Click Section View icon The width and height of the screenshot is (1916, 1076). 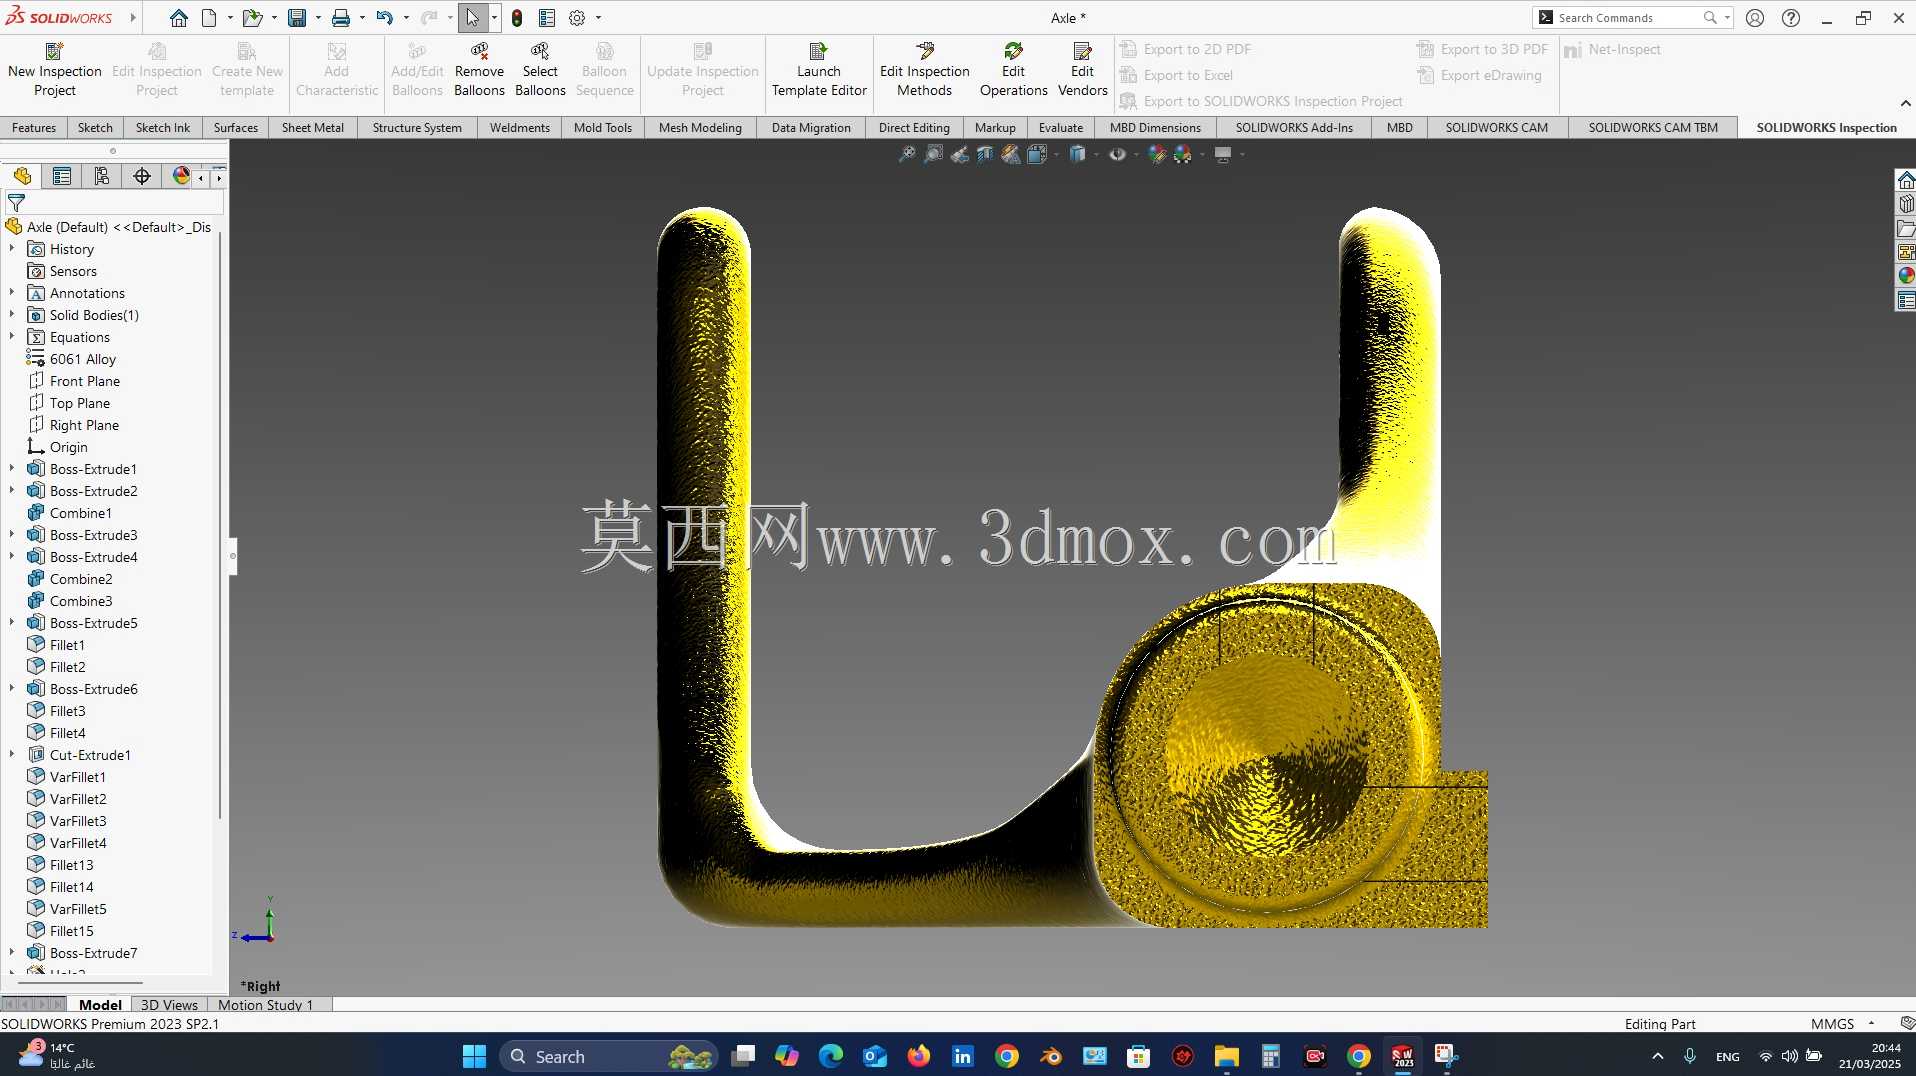coord(985,154)
